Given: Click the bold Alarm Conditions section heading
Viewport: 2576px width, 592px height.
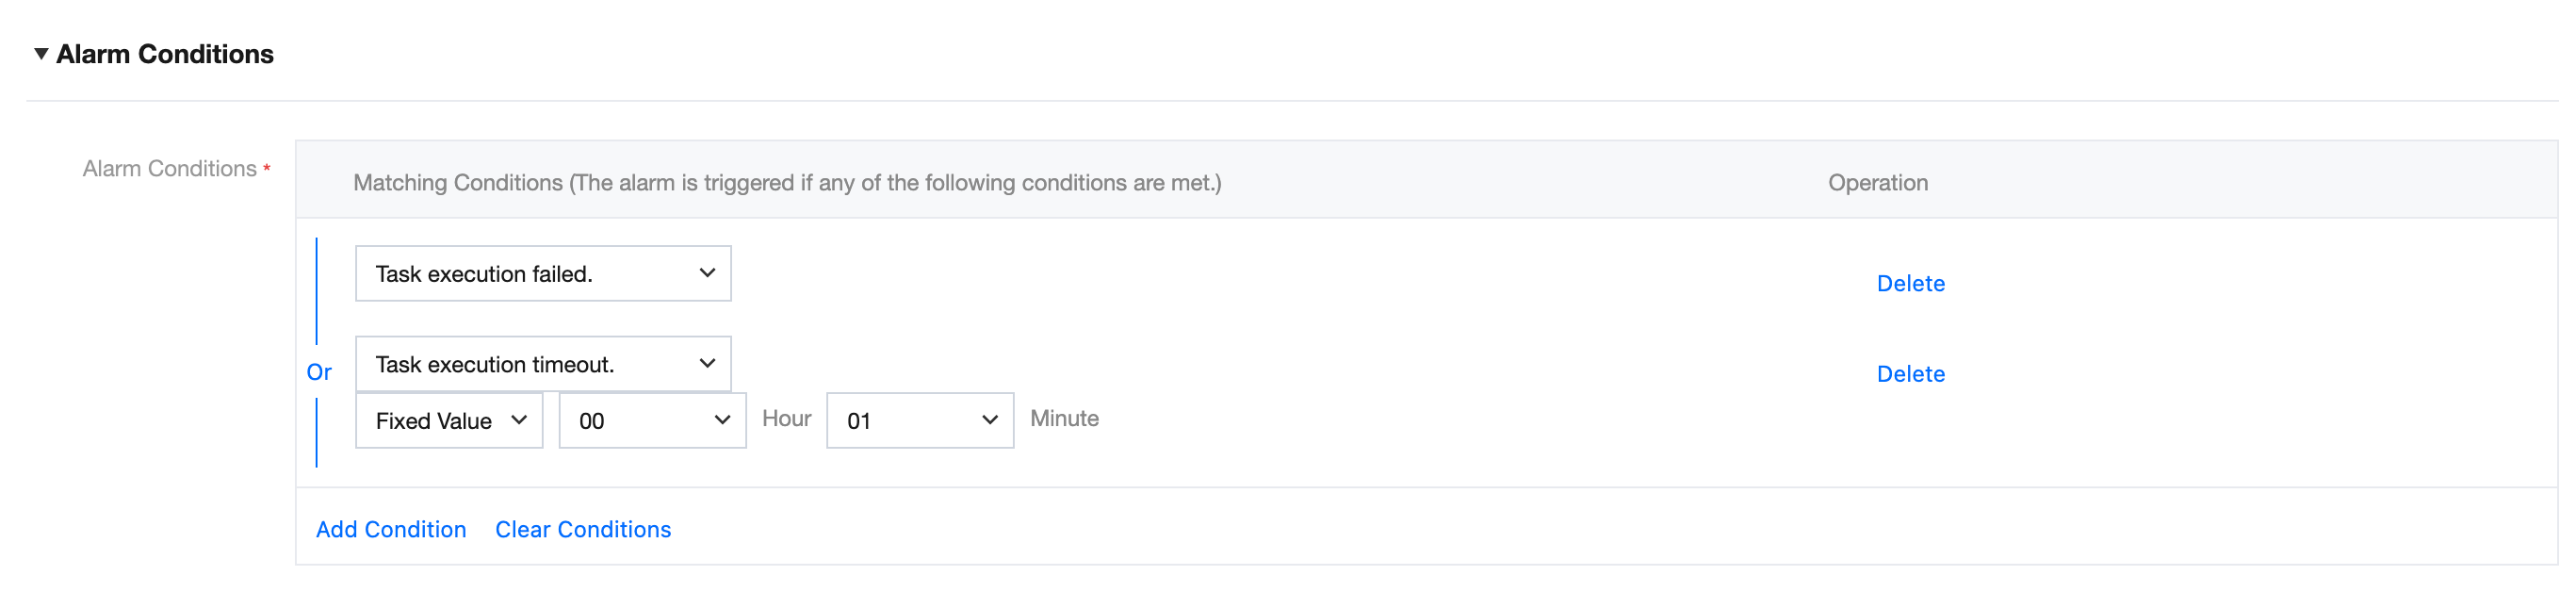Looking at the screenshot, I should [165, 54].
